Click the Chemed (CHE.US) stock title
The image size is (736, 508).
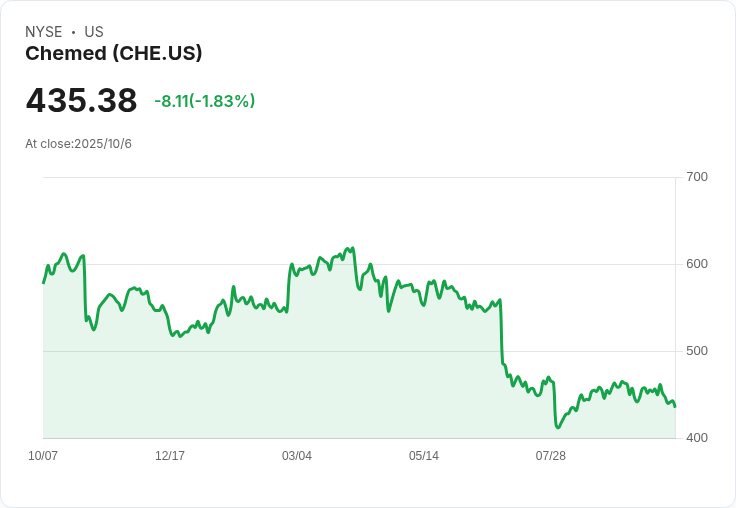tap(114, 53)
